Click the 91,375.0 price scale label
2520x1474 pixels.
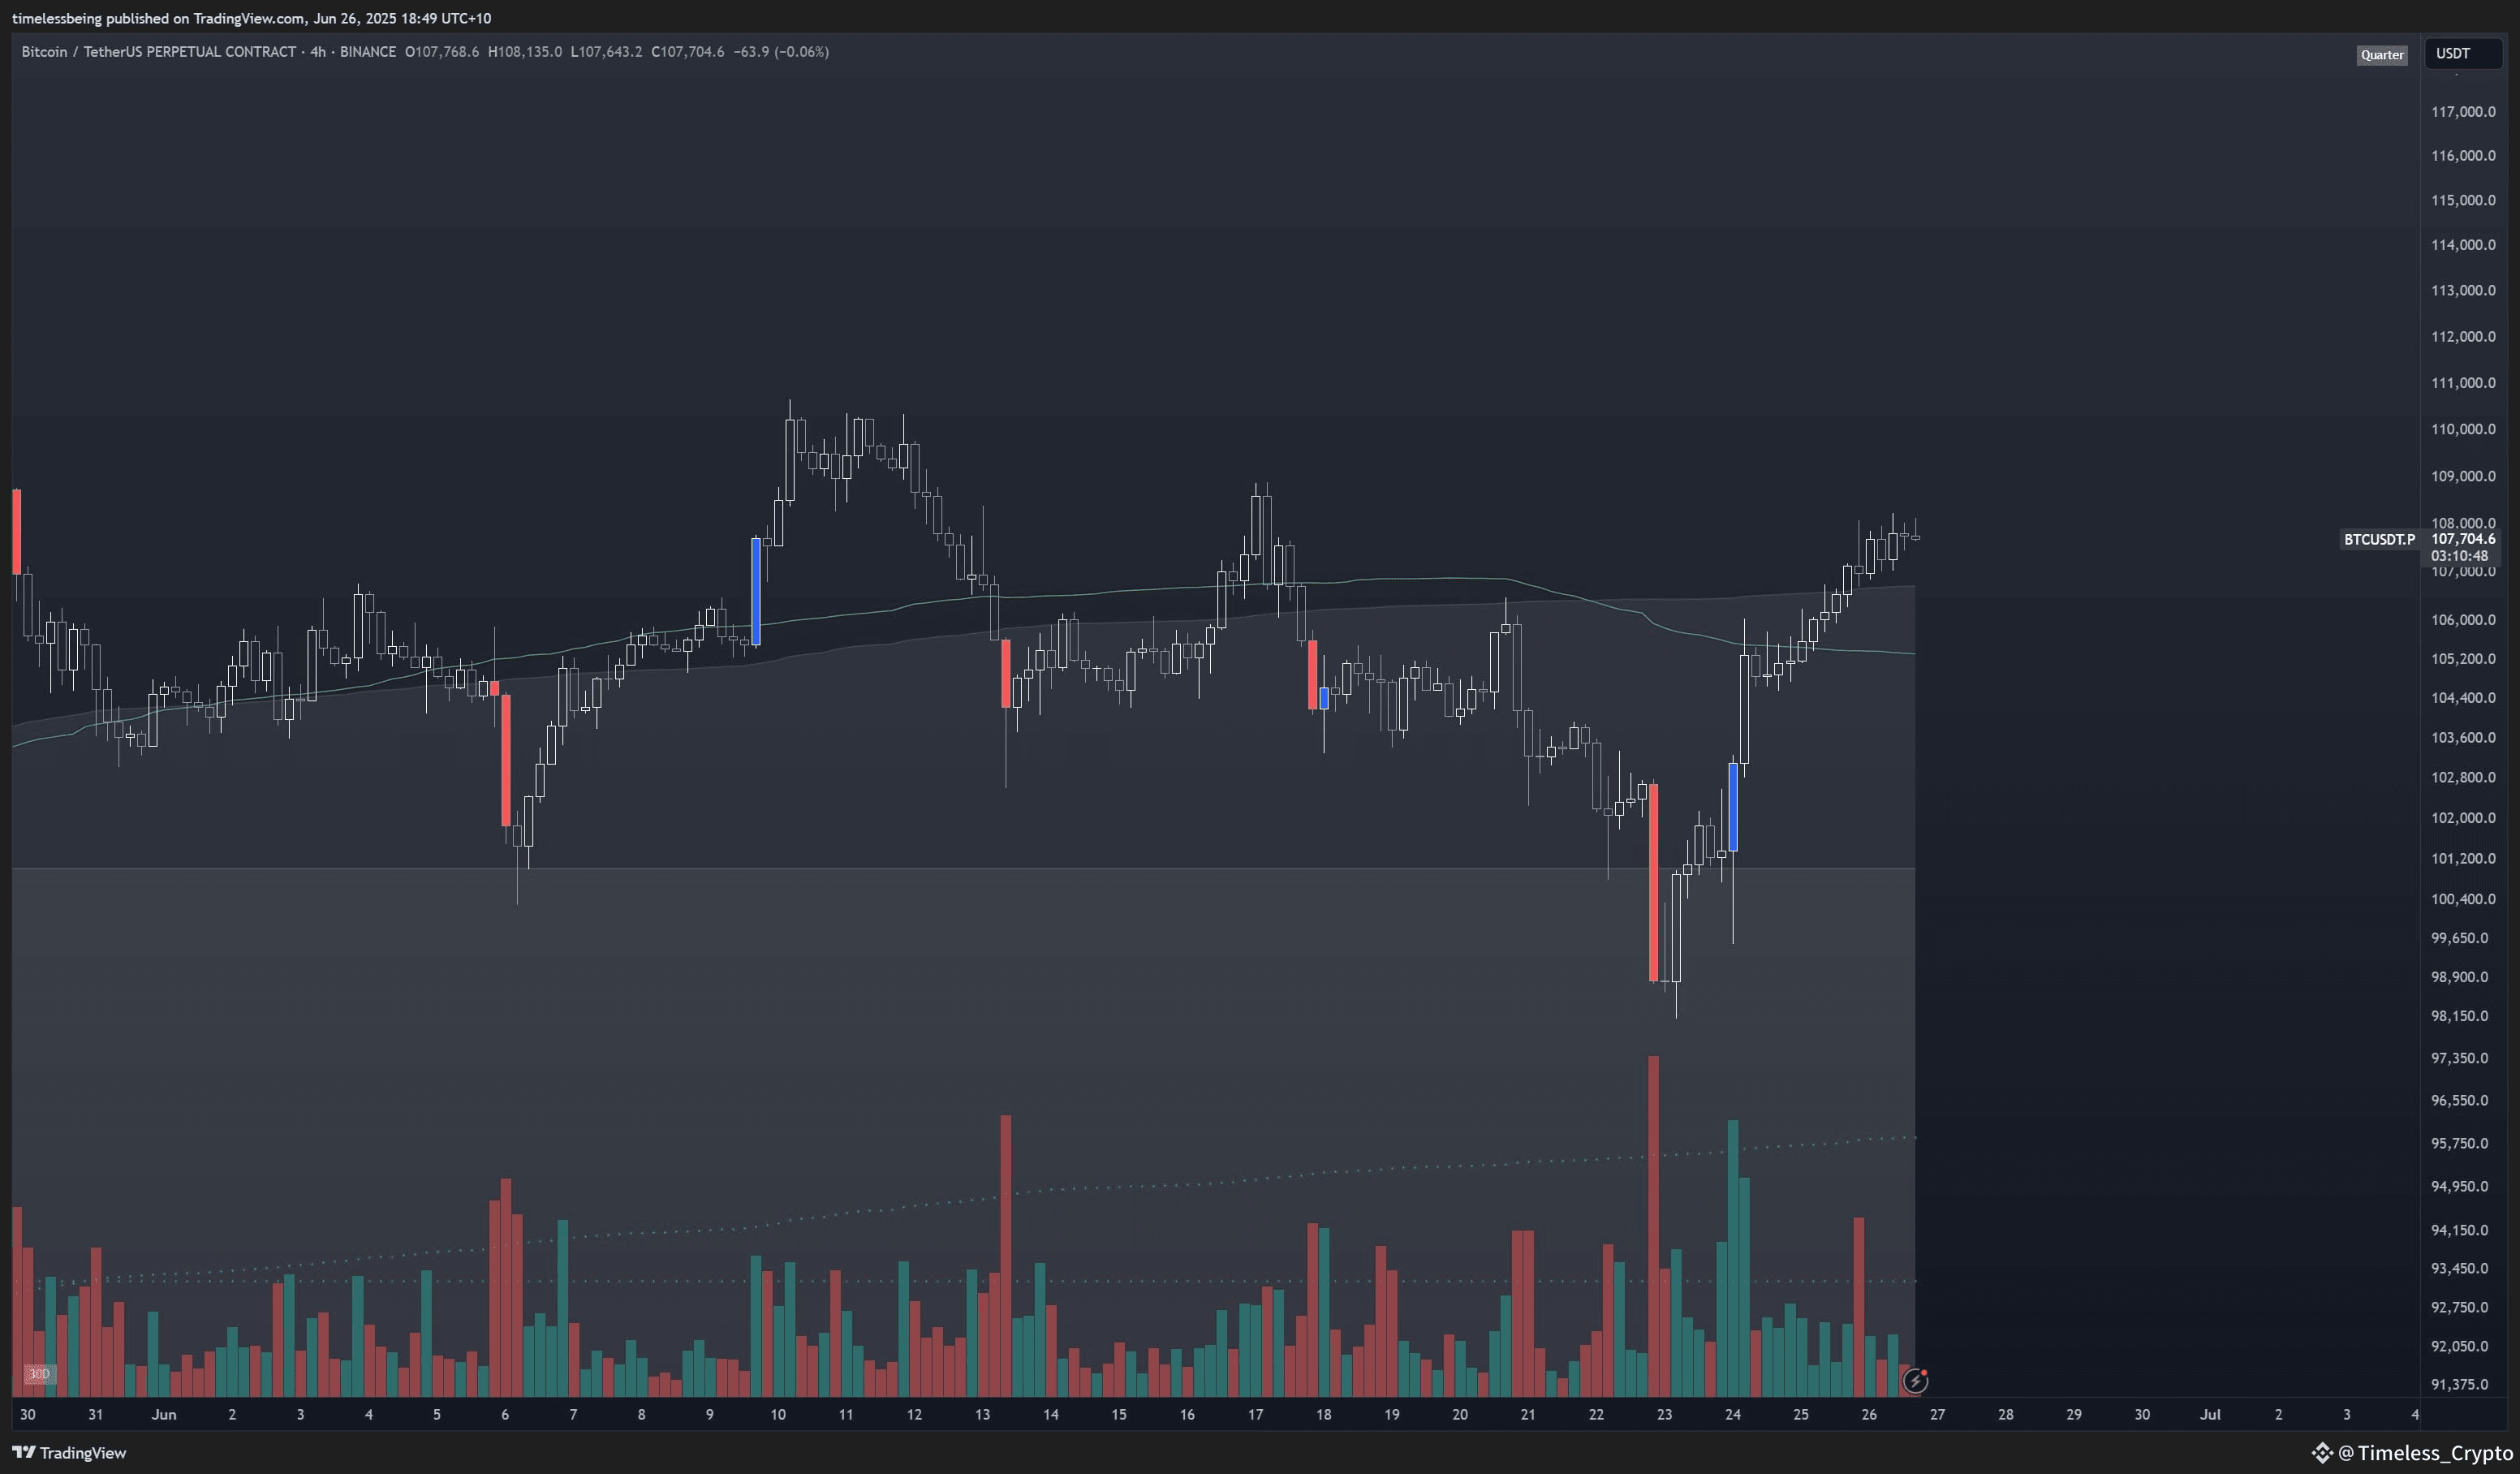pos(2460,1385)
